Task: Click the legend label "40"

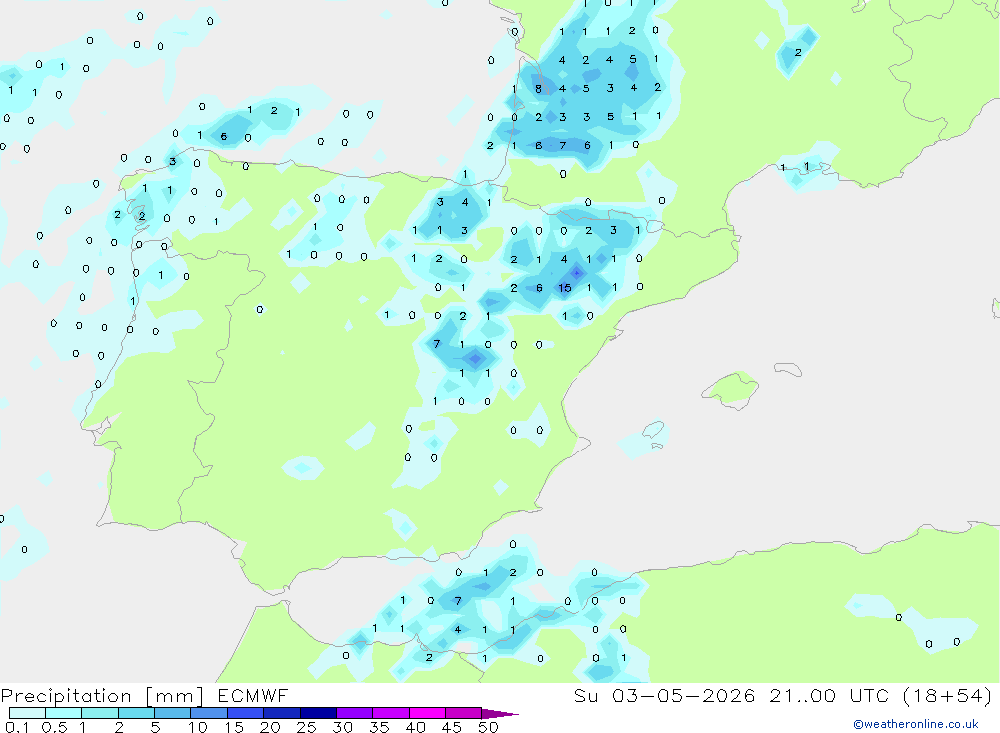Action: pos(415,727)
